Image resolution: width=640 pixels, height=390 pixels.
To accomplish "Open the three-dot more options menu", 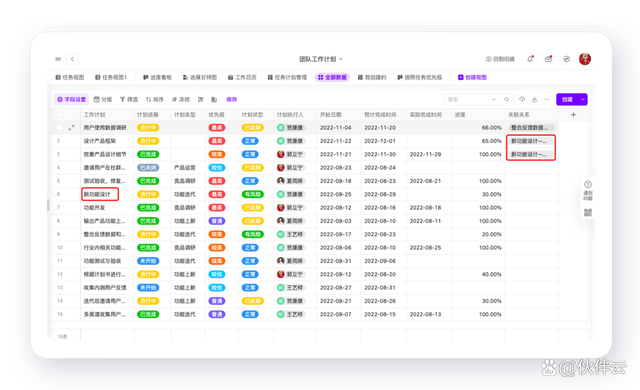I will [547, 99].
